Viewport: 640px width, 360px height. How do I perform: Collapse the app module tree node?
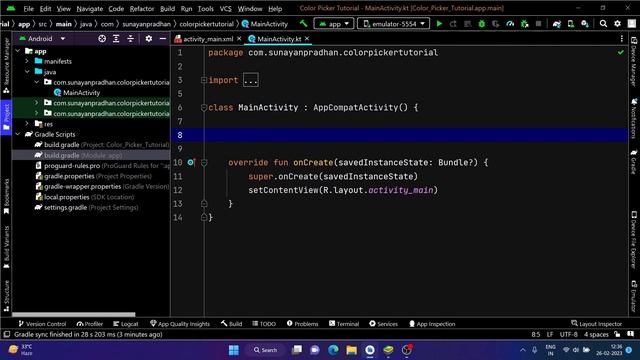tap(18, 51)
